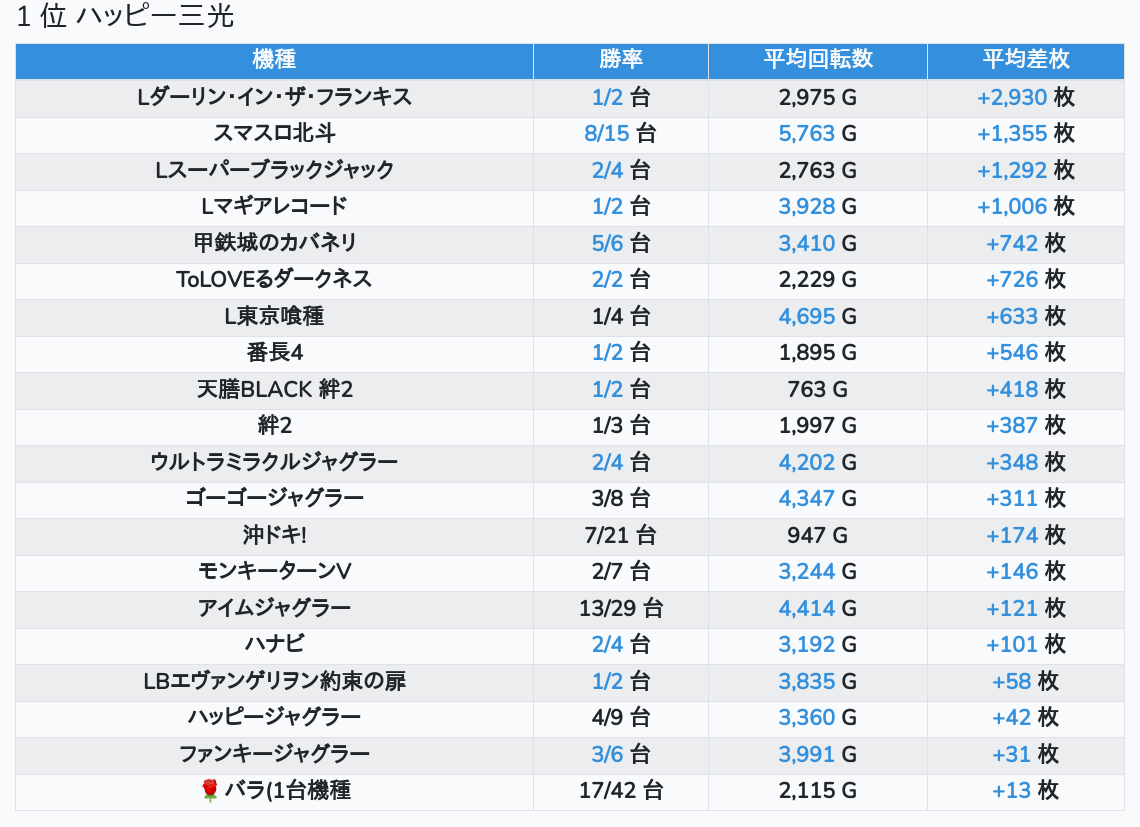Screen dimensions: 1140x827
Task: Select the +418 枚 average difference
Action: (x=1025, y=389)
